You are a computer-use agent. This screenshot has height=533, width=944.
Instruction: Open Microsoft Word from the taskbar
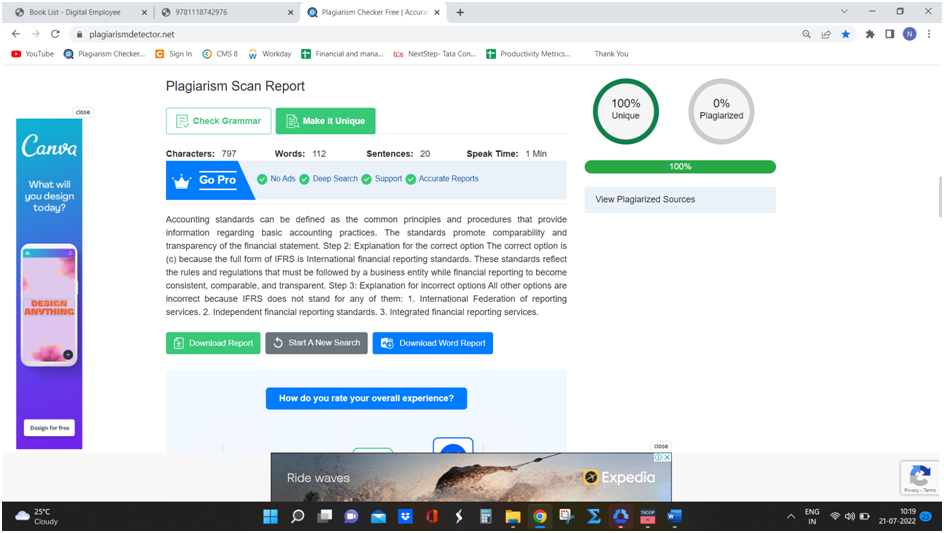pos(674,516)
